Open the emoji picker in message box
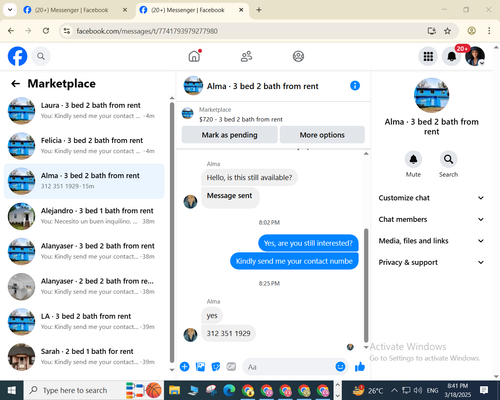Image resolution: width=500 pixels, height=400 pixels. (x=340, y=367)
